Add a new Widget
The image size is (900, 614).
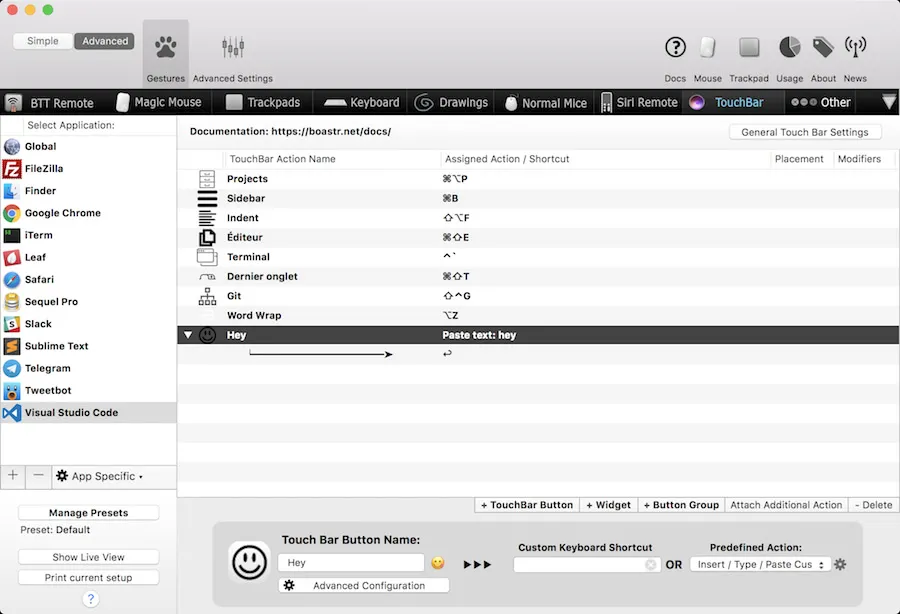[x=608, y=505]
